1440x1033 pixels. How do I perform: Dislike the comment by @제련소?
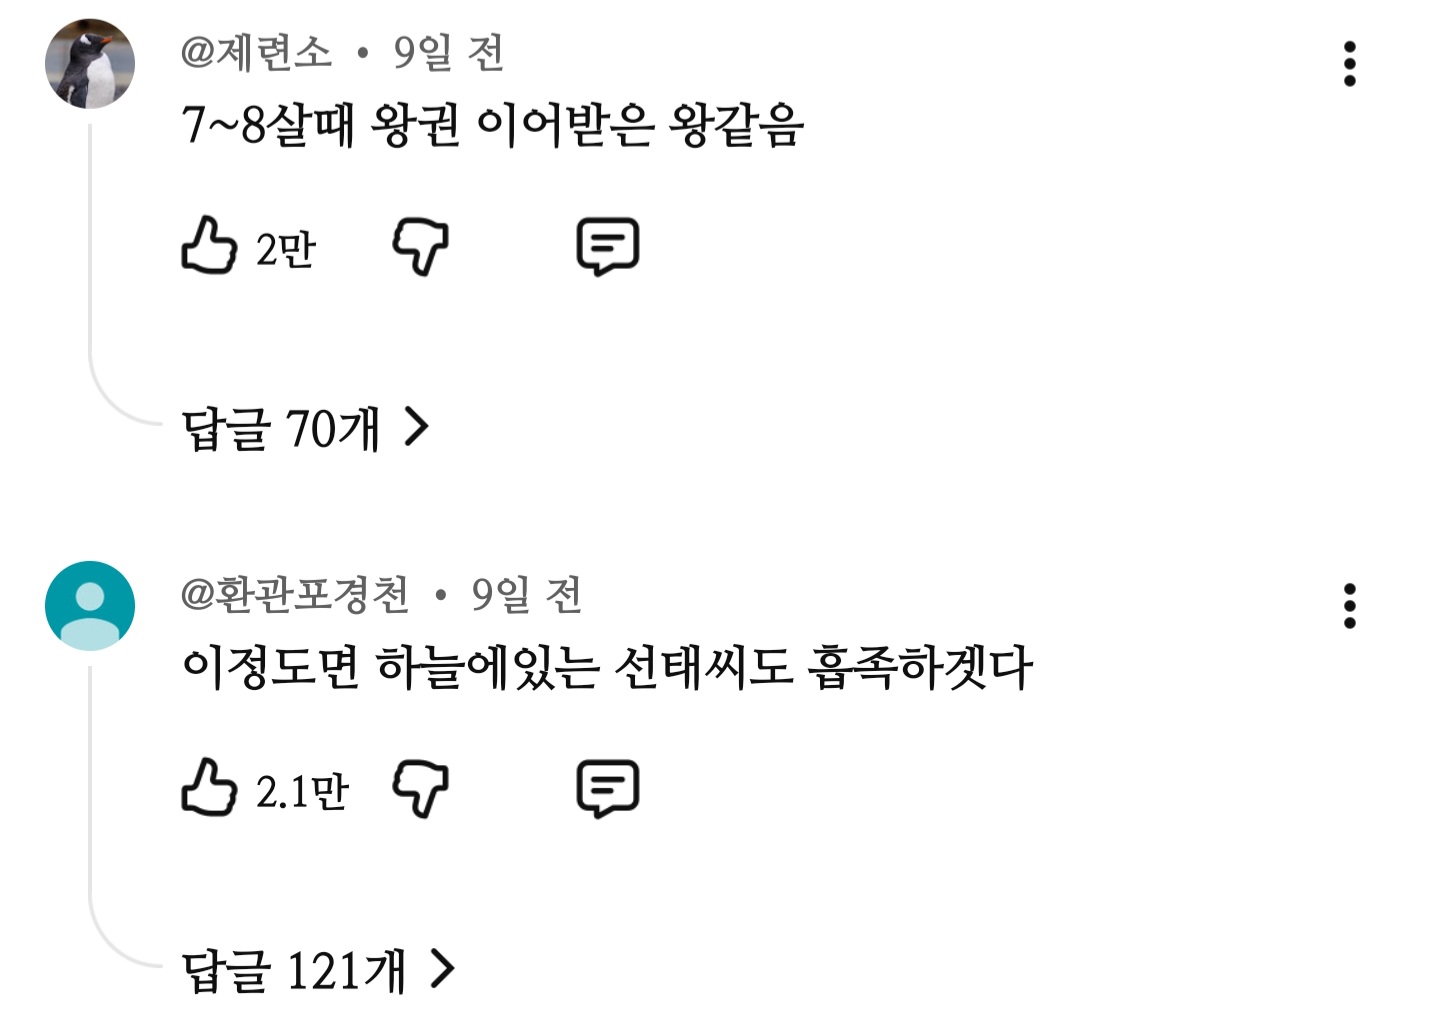420,246
